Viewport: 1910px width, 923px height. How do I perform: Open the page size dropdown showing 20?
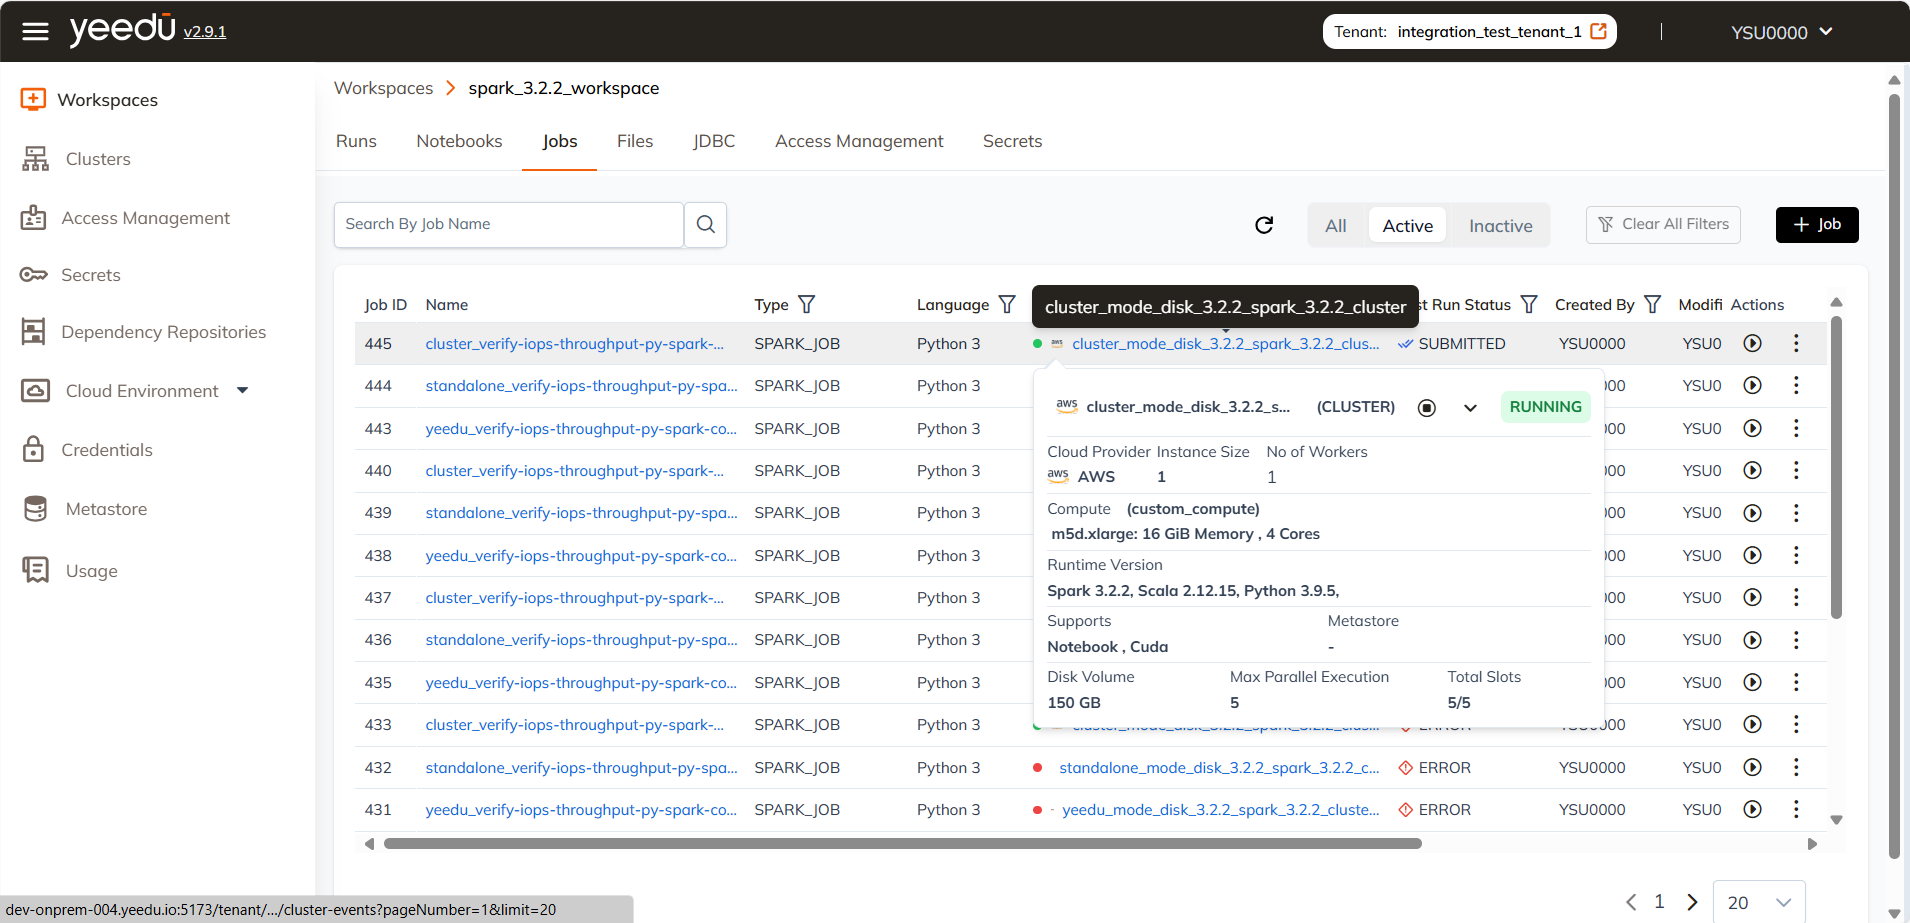tap(1758, 901)
